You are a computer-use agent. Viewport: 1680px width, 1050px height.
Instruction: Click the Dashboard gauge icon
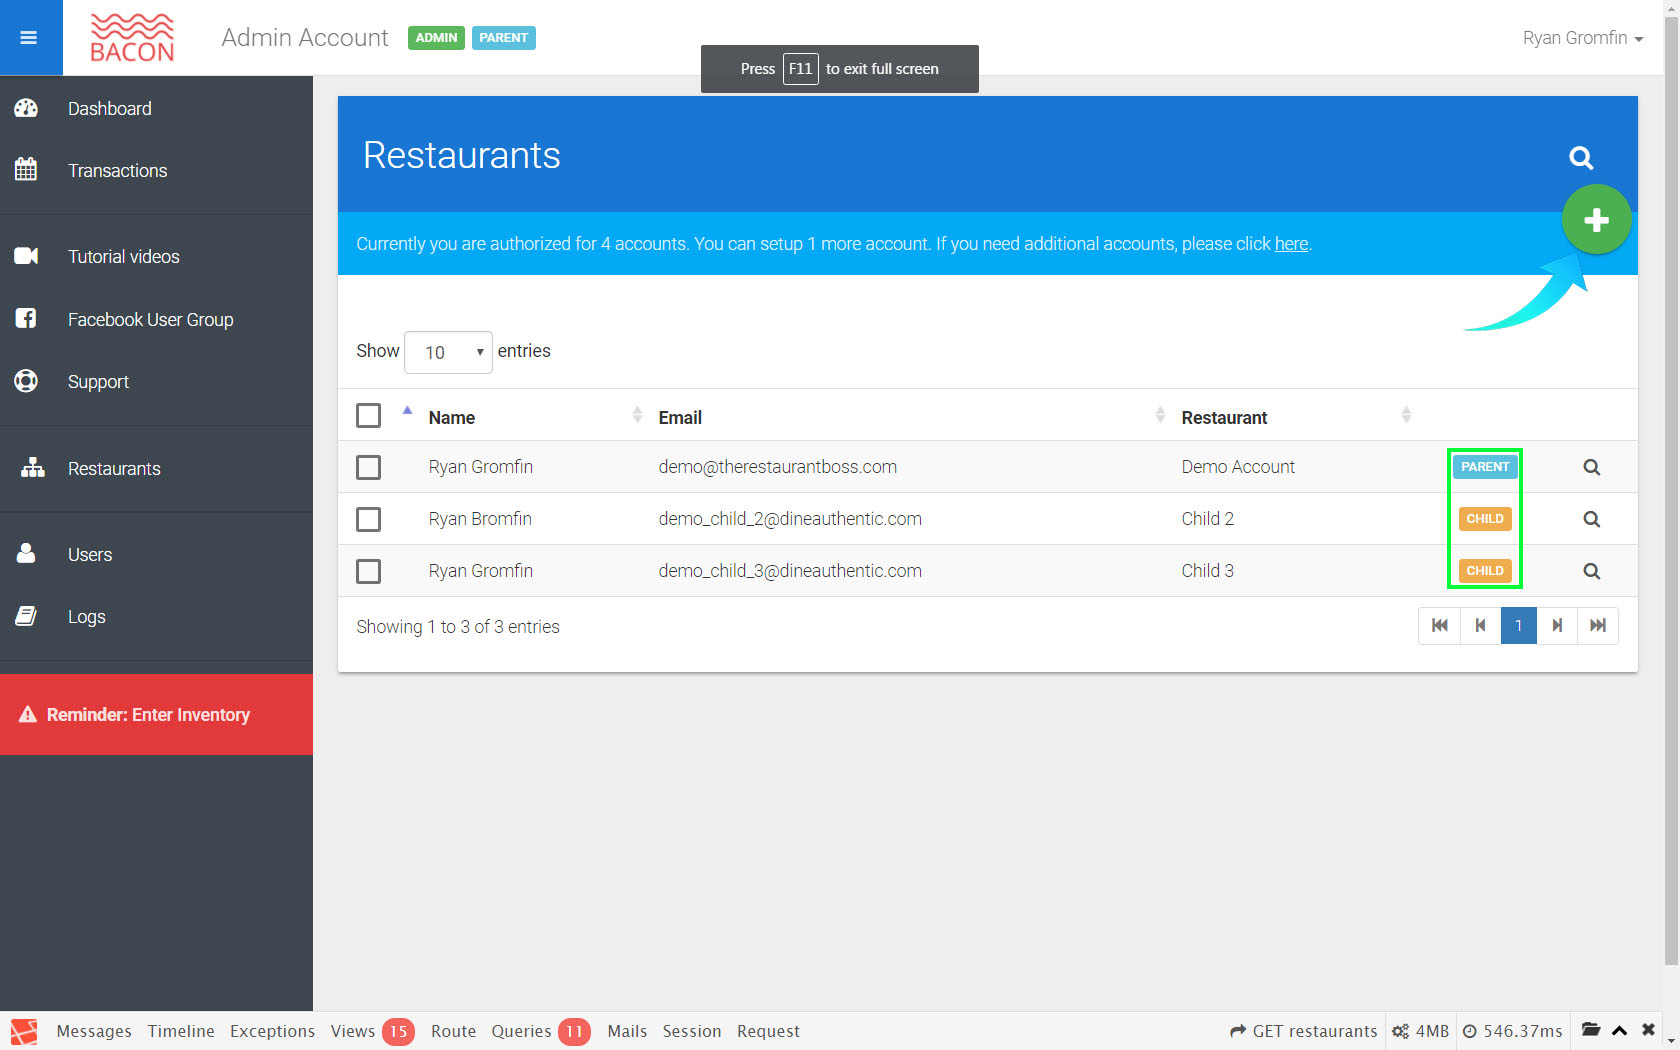[x=26, y=108]
